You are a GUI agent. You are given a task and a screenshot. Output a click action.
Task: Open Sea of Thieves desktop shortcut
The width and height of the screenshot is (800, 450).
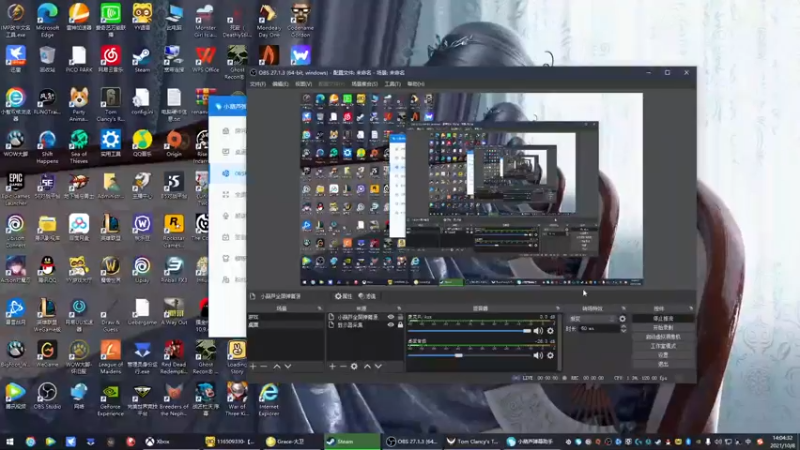[79, 146]
